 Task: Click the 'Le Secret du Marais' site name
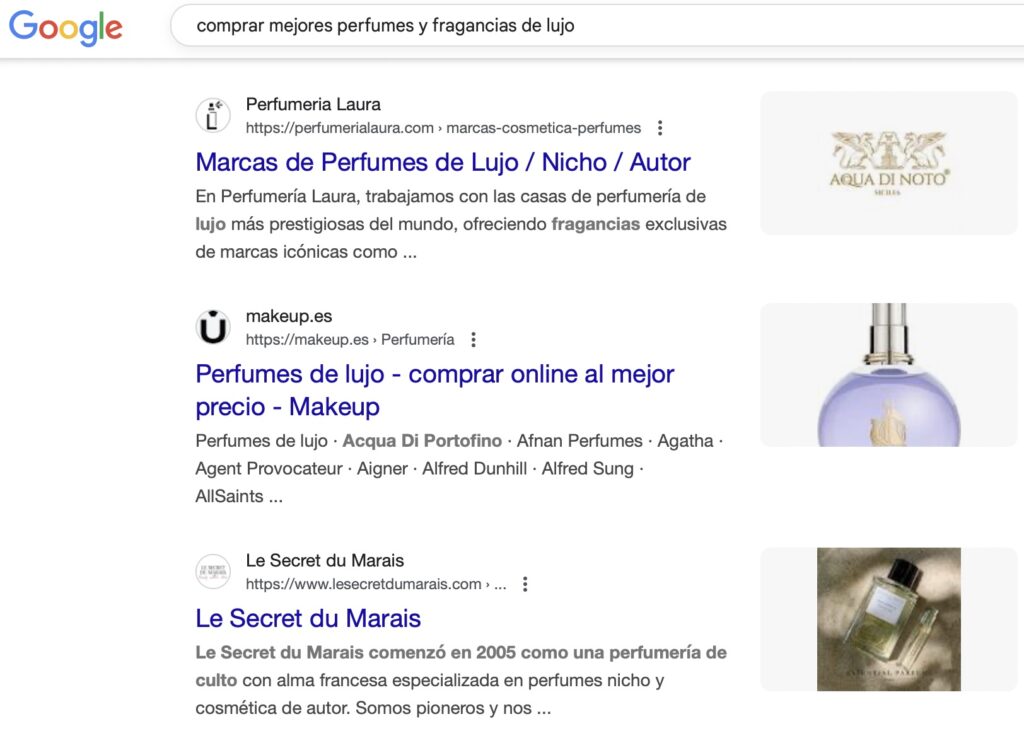click(x=325, y=560)
